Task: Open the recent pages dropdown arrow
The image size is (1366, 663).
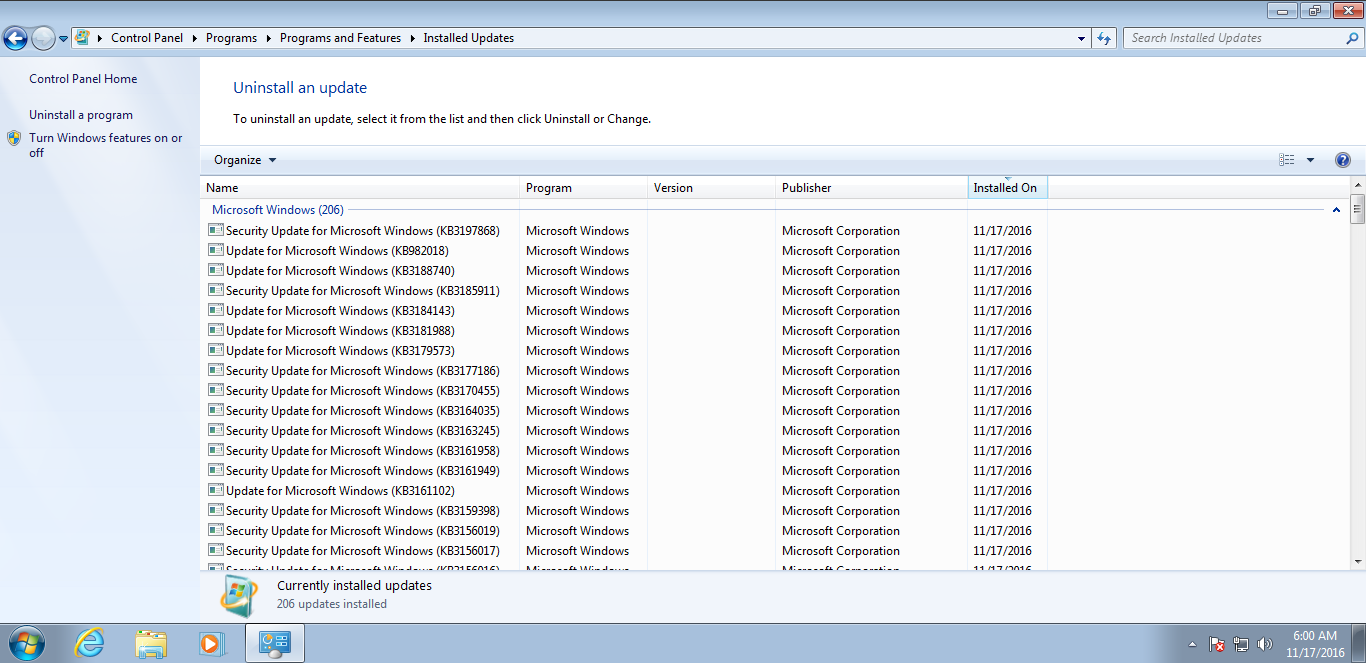Action: pos(64,39)
